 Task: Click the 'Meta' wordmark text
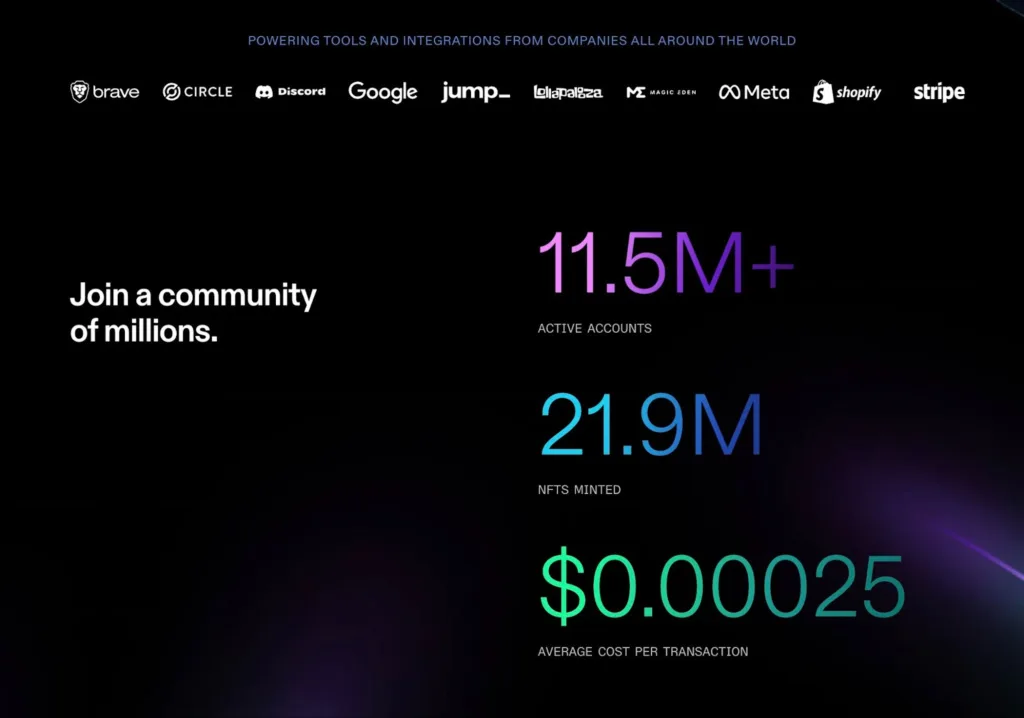(767, 92)
